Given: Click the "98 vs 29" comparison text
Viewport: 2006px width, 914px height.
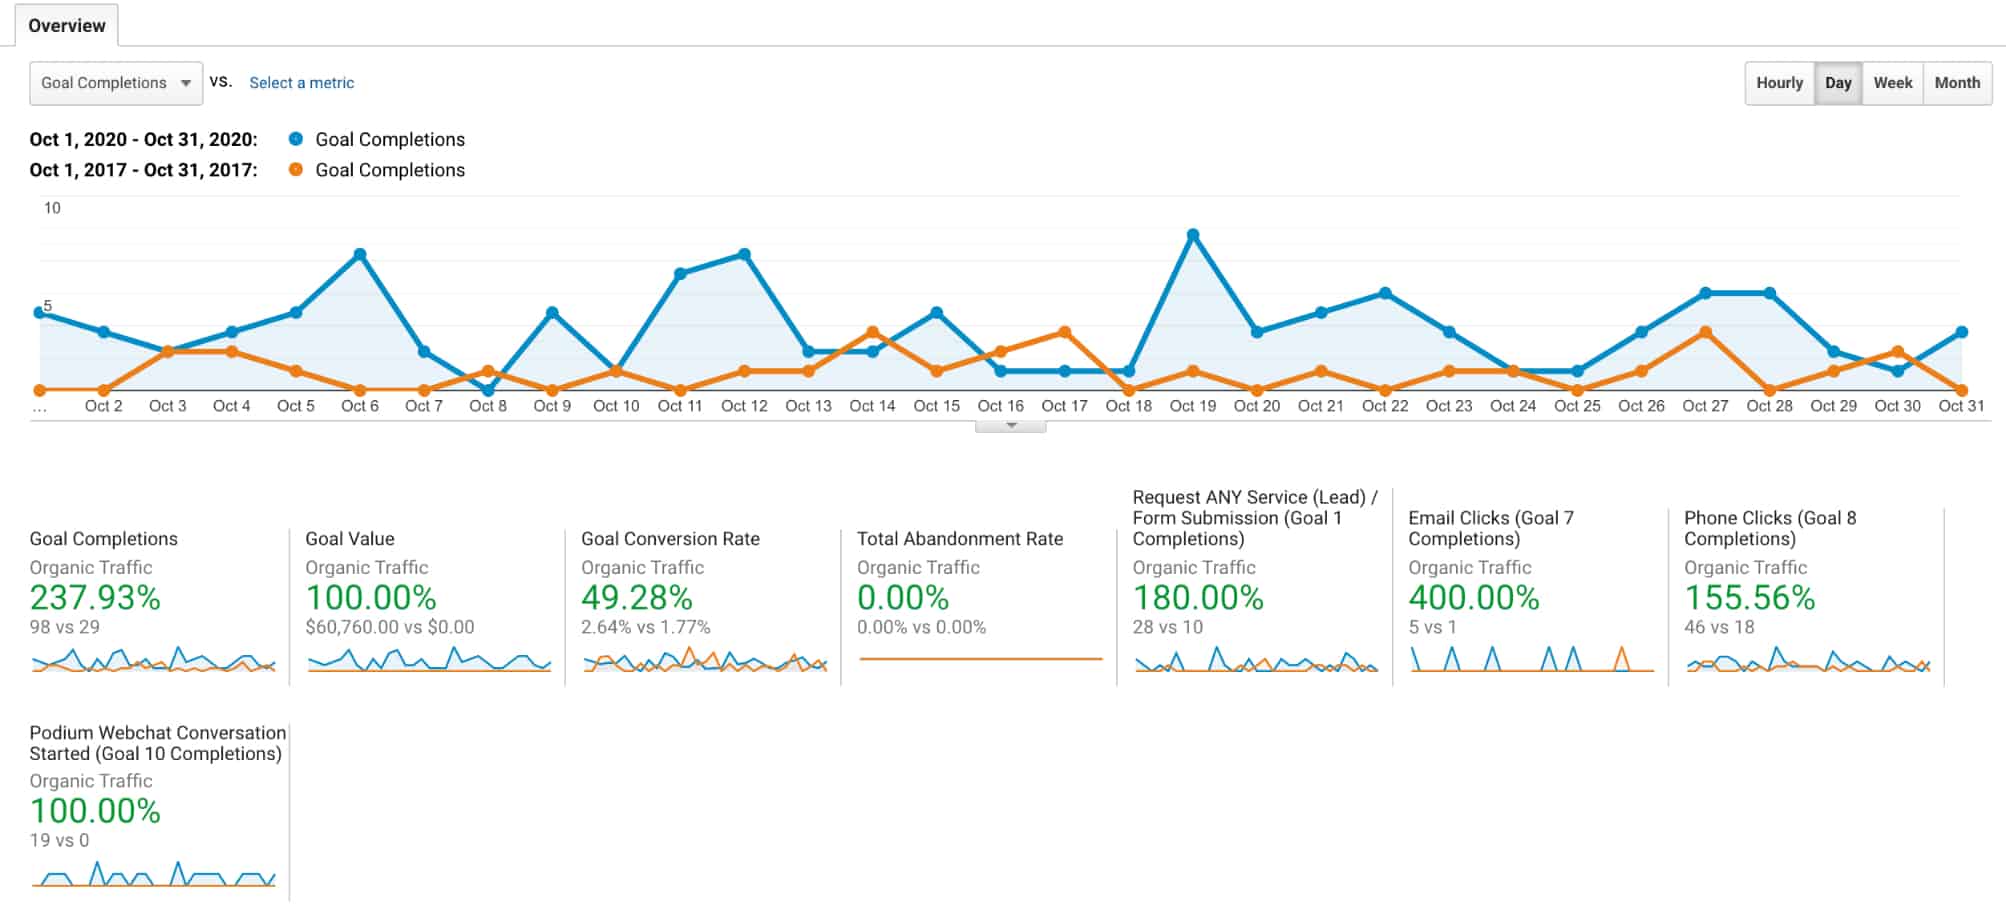Looking at the screenshot, I should [x=65, y=627].
